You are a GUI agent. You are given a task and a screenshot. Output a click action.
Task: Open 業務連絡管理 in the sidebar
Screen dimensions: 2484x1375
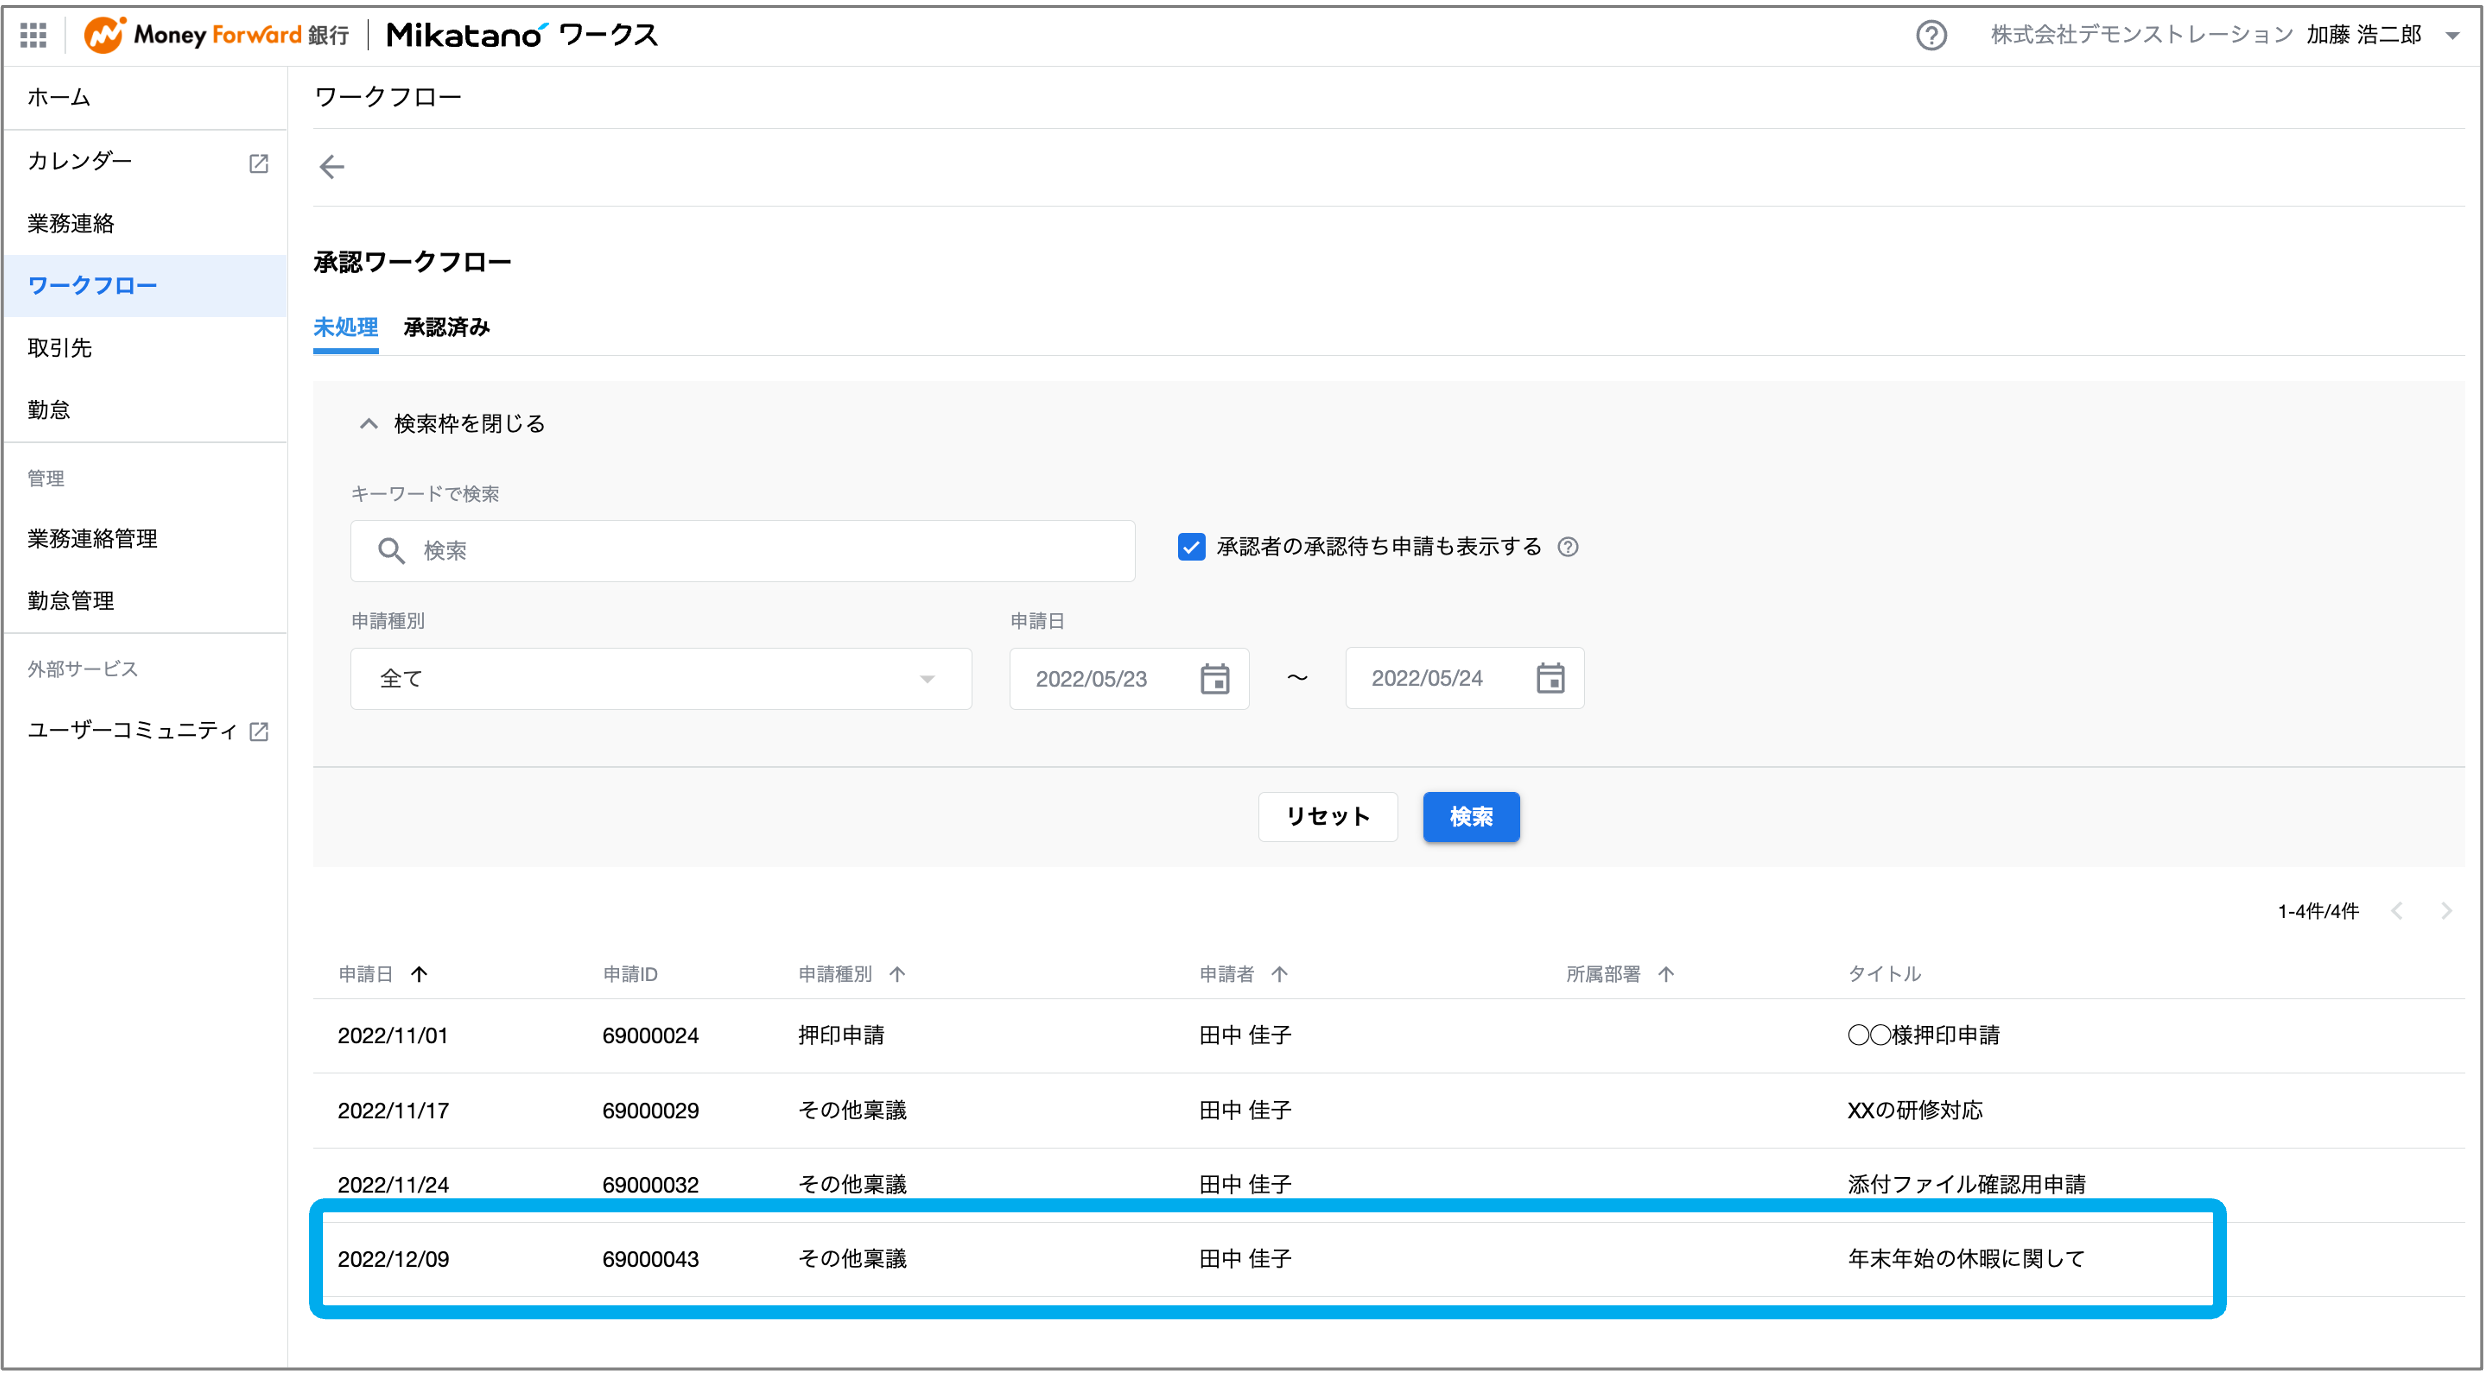(145, 539)
